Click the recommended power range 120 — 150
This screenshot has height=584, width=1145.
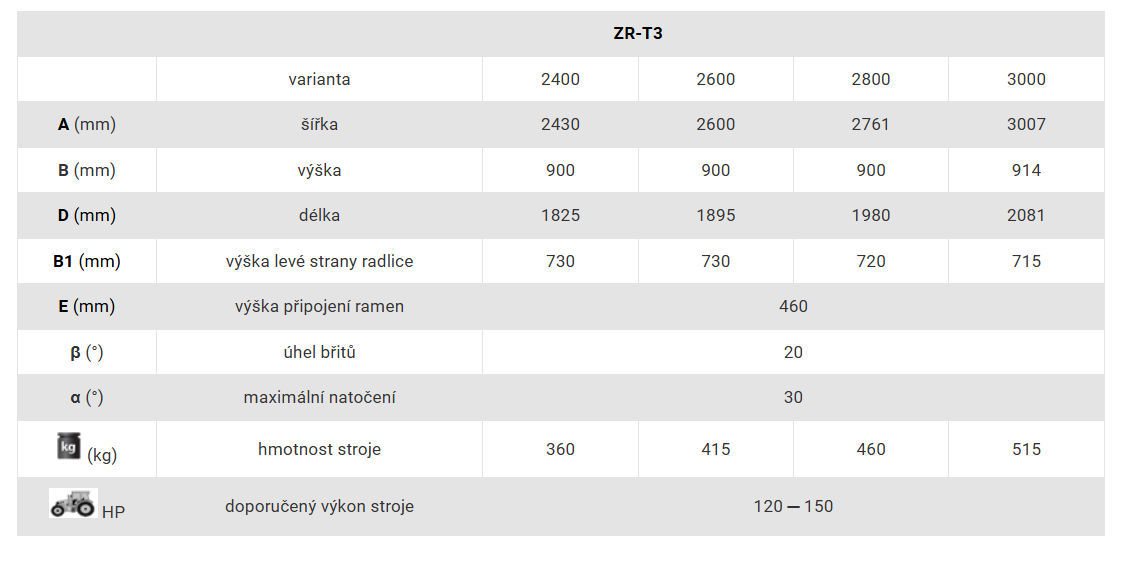(793, 507)
